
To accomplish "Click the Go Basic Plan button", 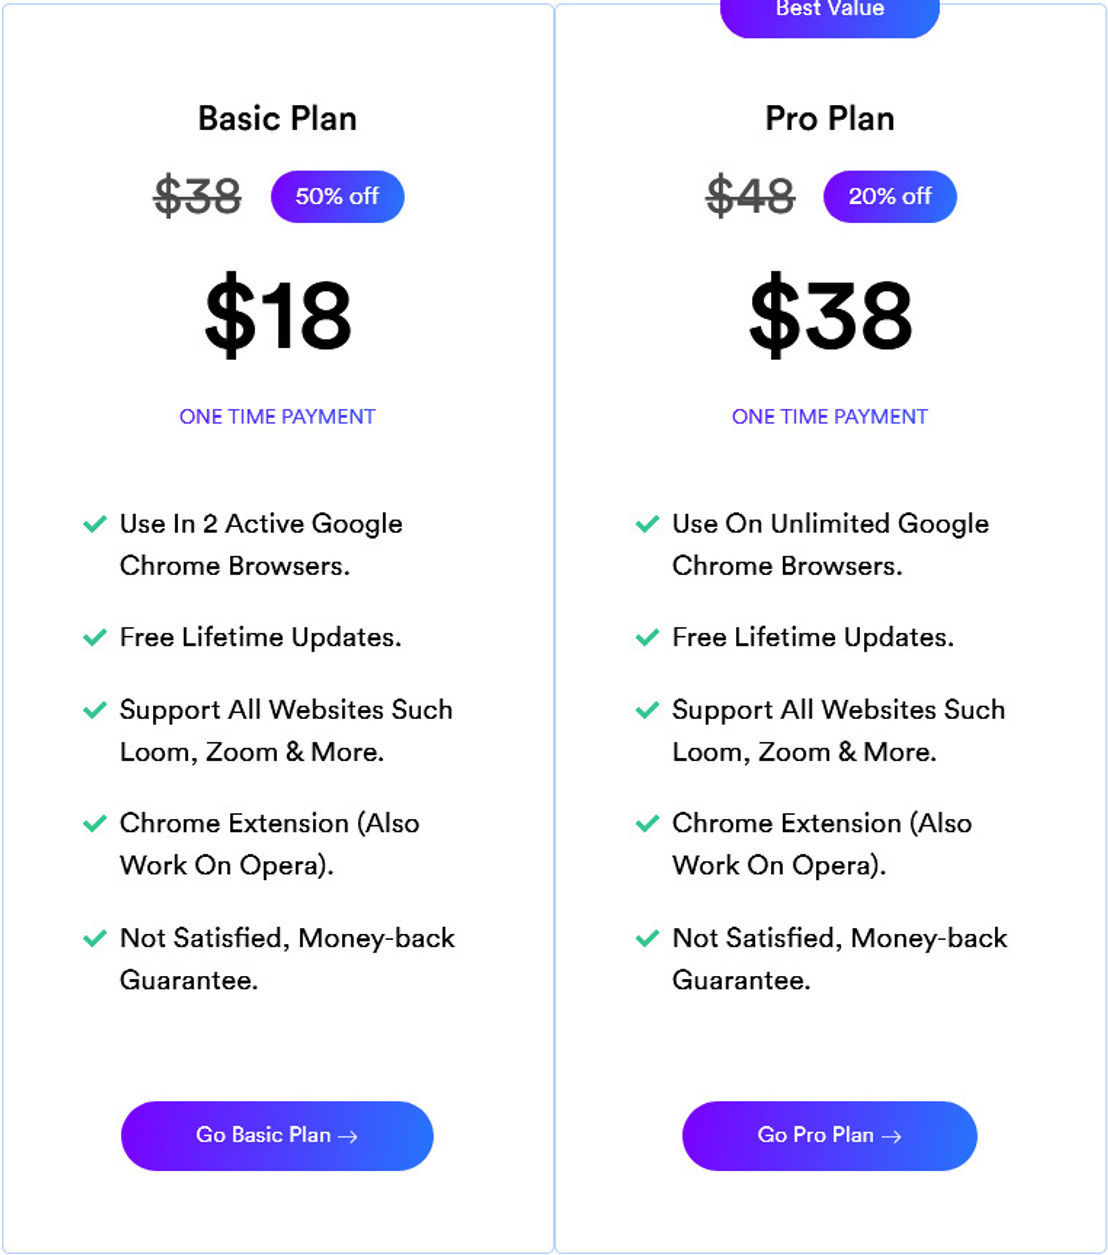I will pos(277,1136).
